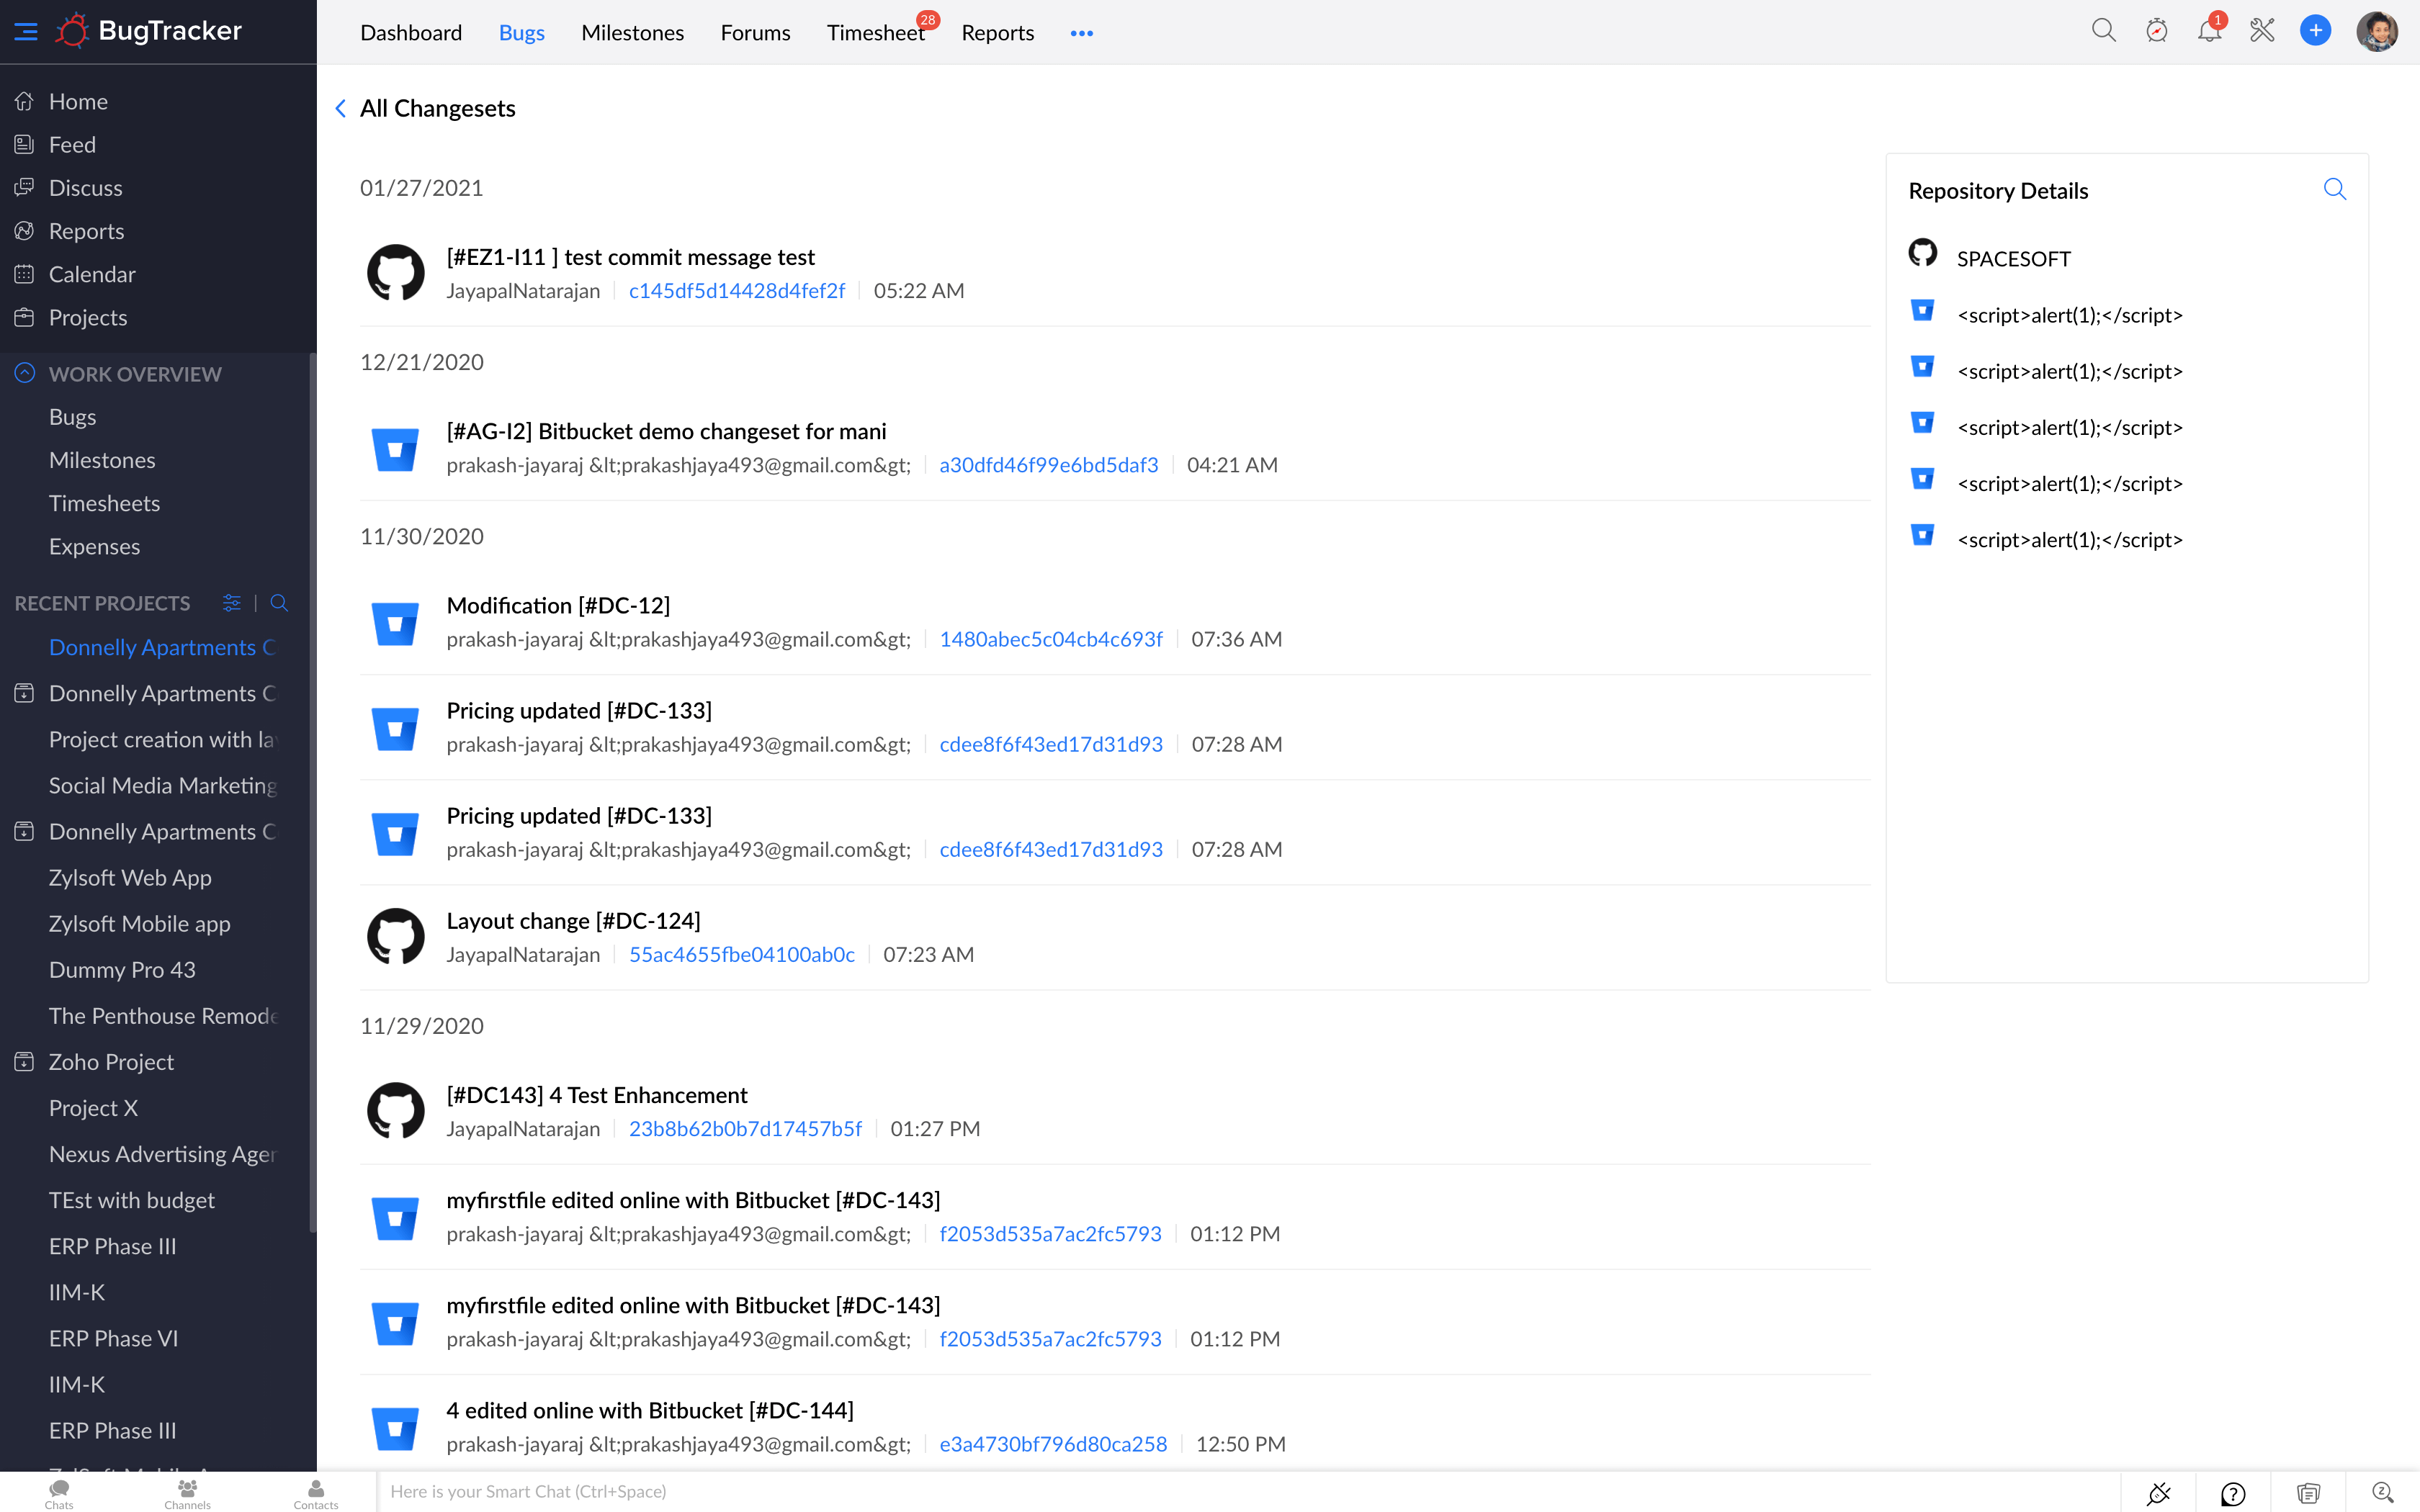
Task: Switch to the Timesheet tab
Action: (x=876, y=33)
